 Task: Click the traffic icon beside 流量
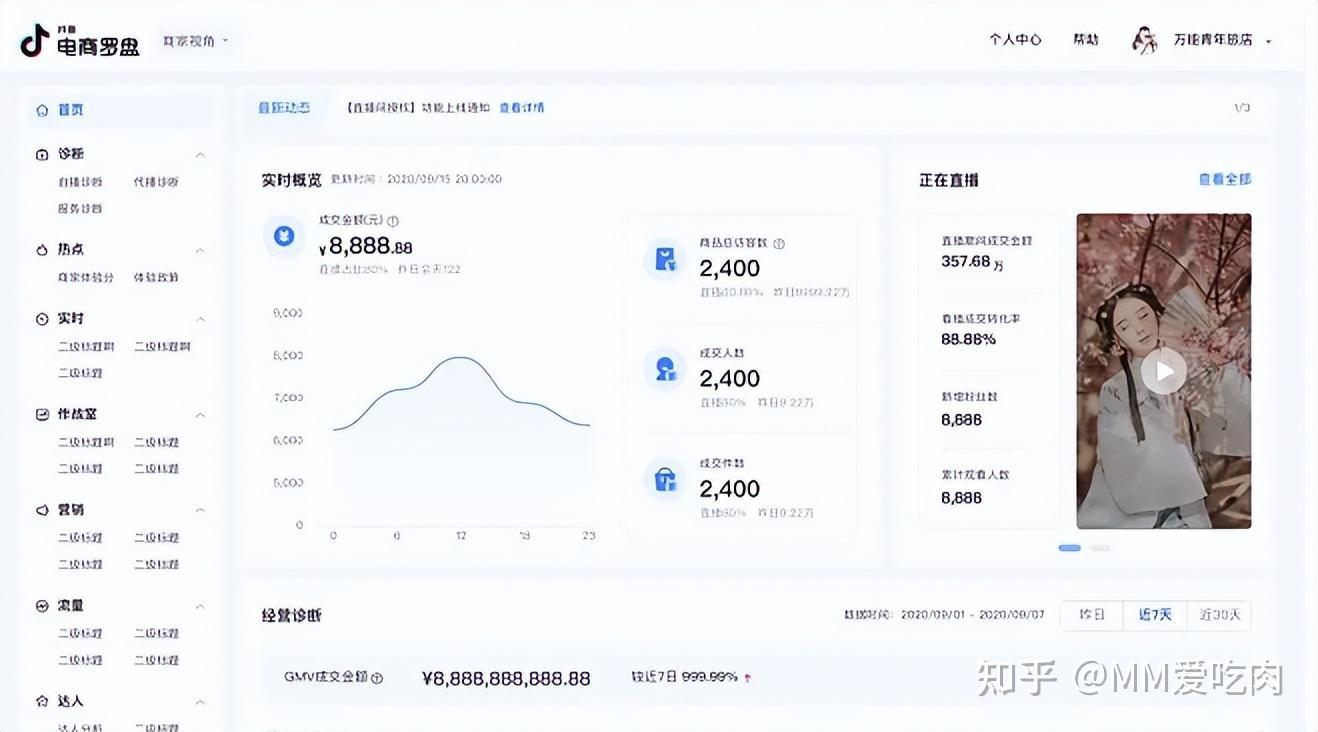(42, 606)
